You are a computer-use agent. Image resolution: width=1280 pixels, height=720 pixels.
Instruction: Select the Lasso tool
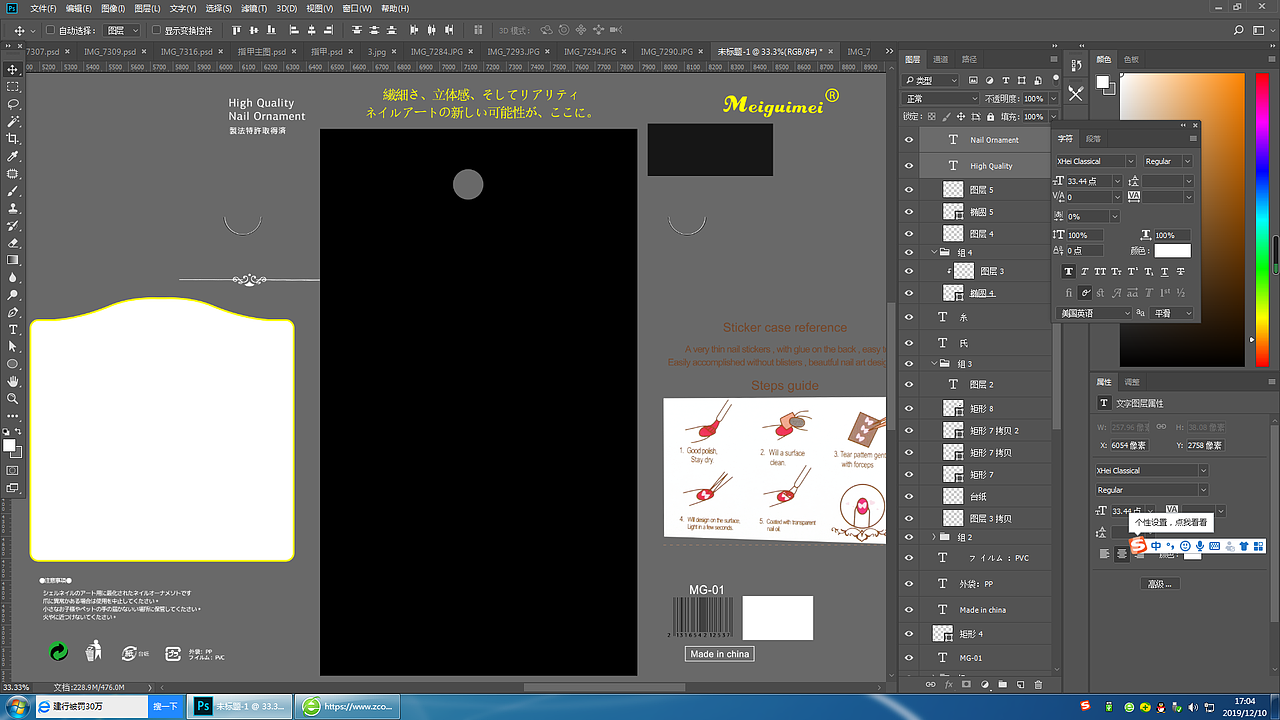tap(14, 104)
